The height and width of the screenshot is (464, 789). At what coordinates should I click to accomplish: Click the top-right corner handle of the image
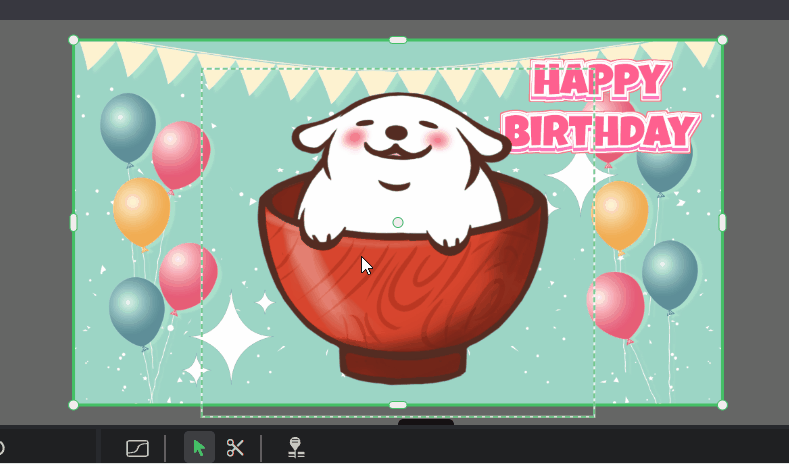coord(722,40)
